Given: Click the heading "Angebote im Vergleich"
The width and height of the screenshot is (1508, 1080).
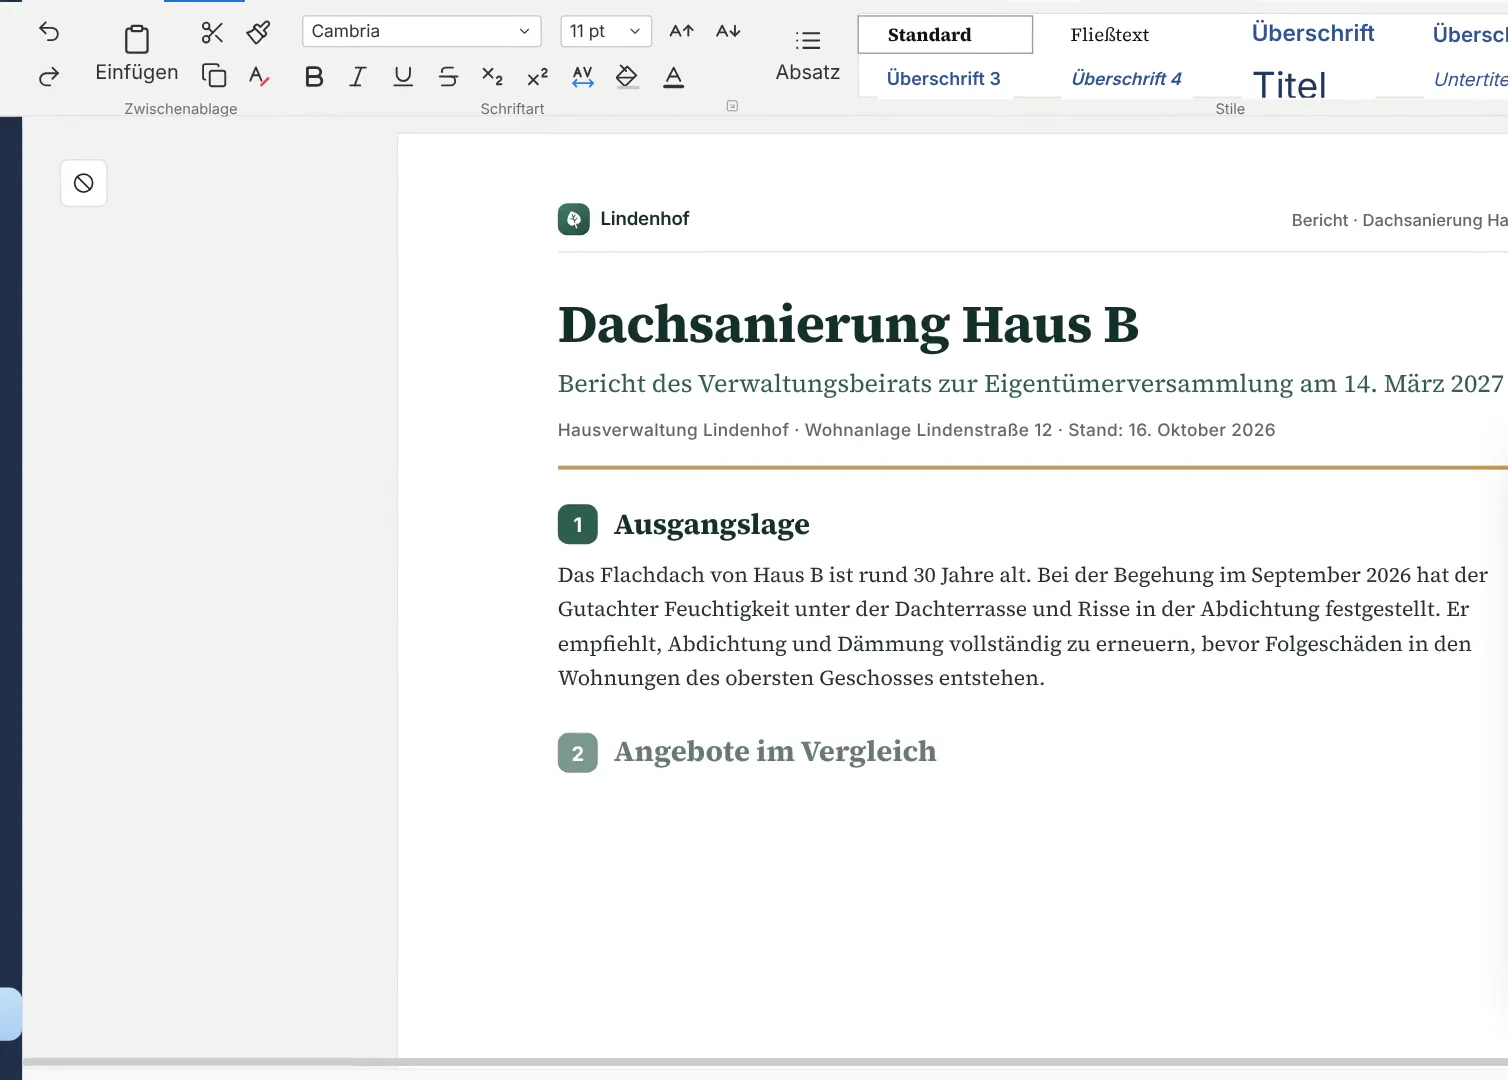Looking at the screenshot, I should tap(775, 752).
